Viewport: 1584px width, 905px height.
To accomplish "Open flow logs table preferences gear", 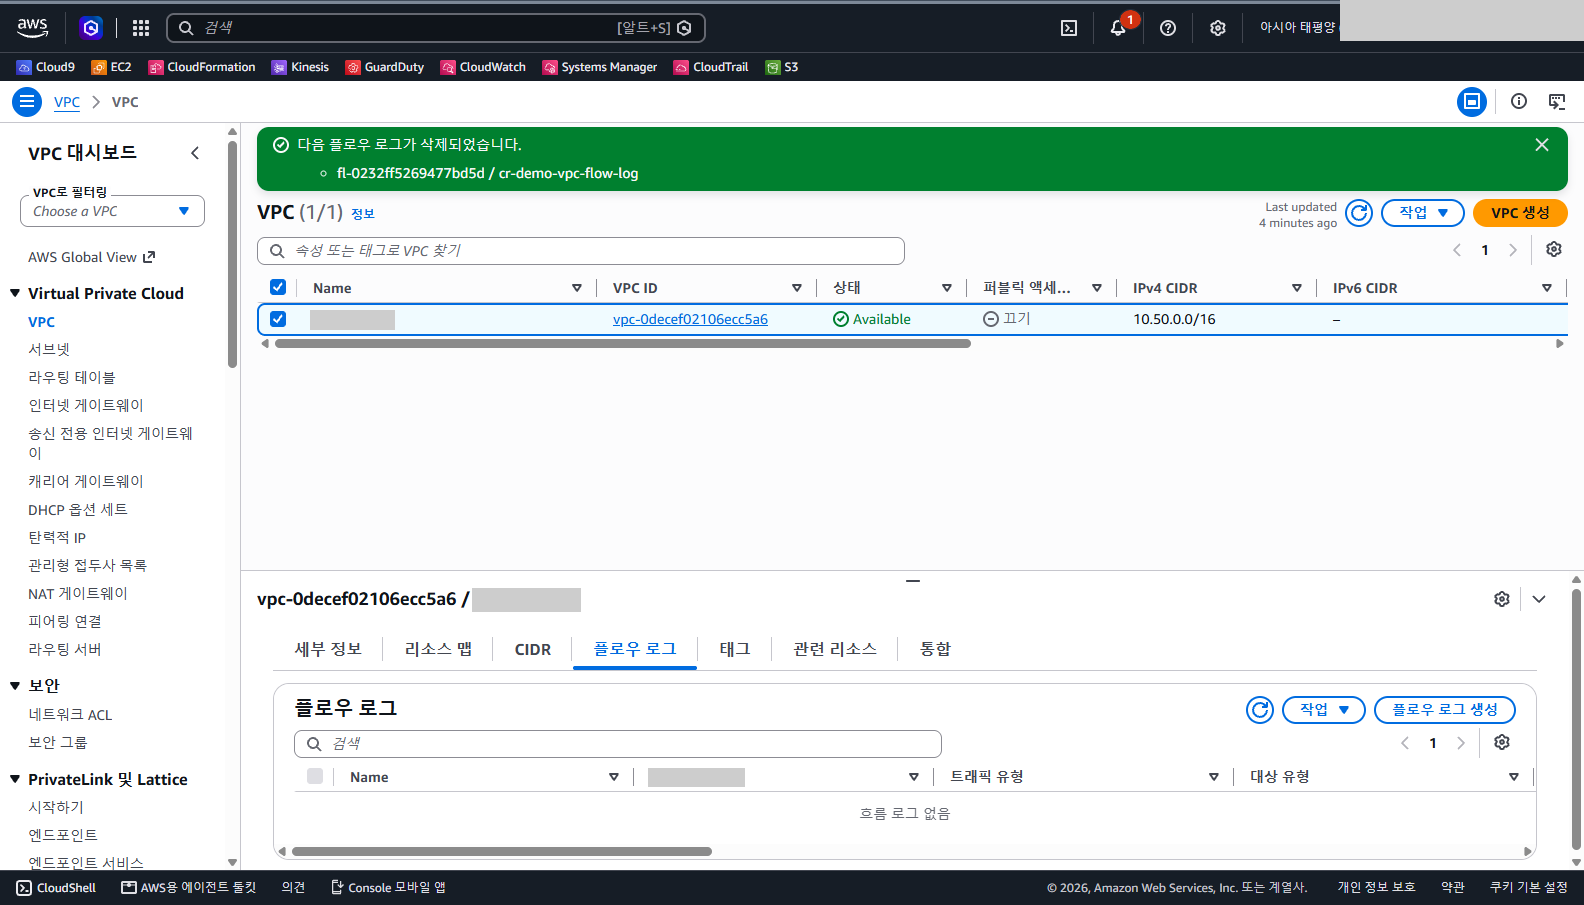I will pyautogui.click(x=1502, y=742).
